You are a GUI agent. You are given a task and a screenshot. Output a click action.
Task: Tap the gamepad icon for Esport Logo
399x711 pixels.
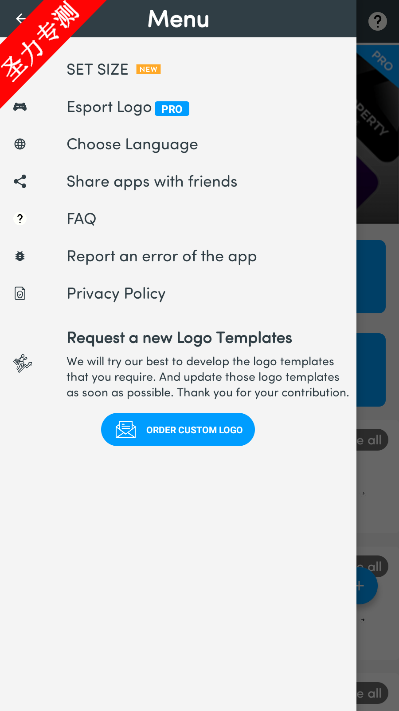(x=19, y=107)
